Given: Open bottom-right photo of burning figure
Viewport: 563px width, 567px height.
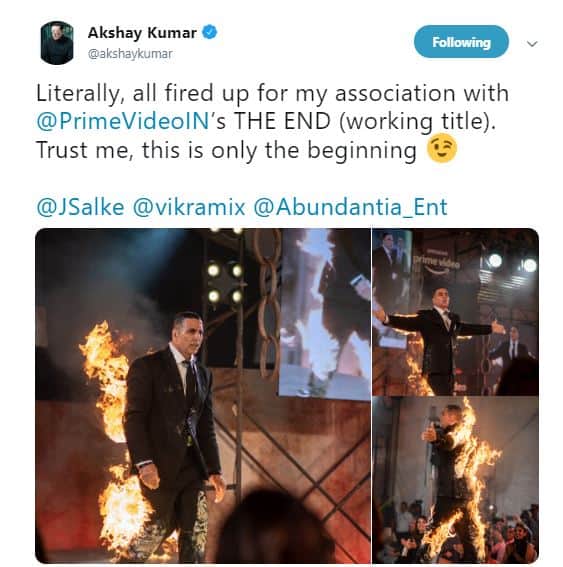Looking at the screenshot, I should click(x=456, y=480).
